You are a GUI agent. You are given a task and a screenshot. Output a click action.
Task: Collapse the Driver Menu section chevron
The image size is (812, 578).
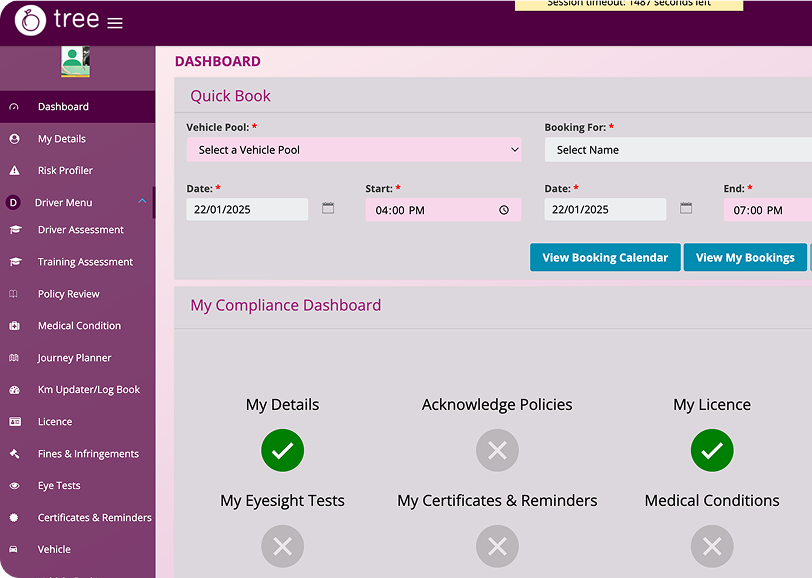(142, 201)
